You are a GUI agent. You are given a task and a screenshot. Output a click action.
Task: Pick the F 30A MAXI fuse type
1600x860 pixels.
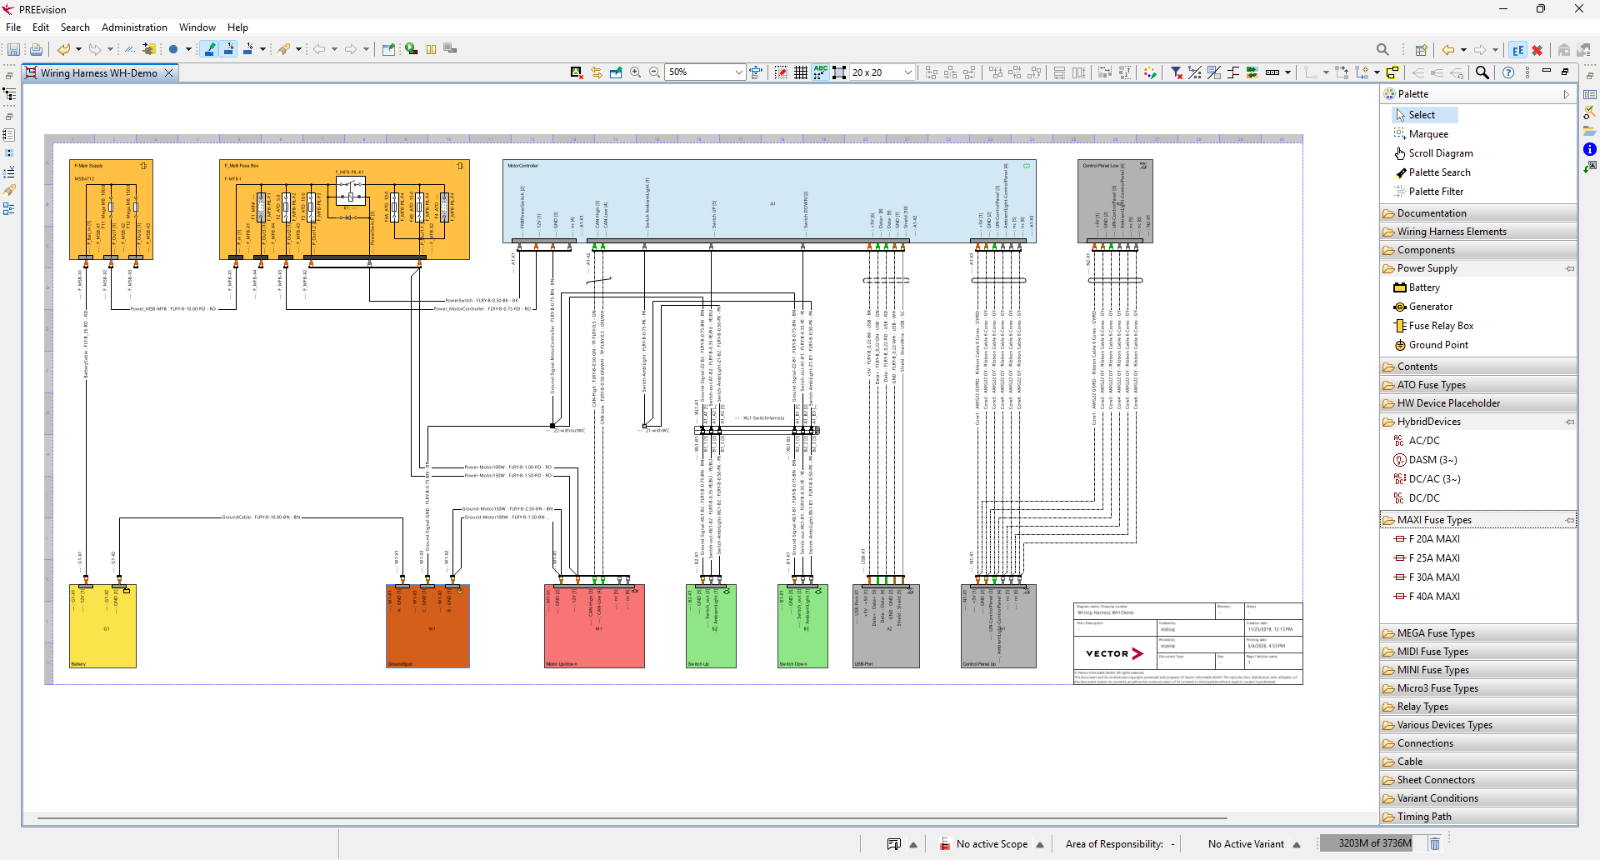click(1434, 577)
